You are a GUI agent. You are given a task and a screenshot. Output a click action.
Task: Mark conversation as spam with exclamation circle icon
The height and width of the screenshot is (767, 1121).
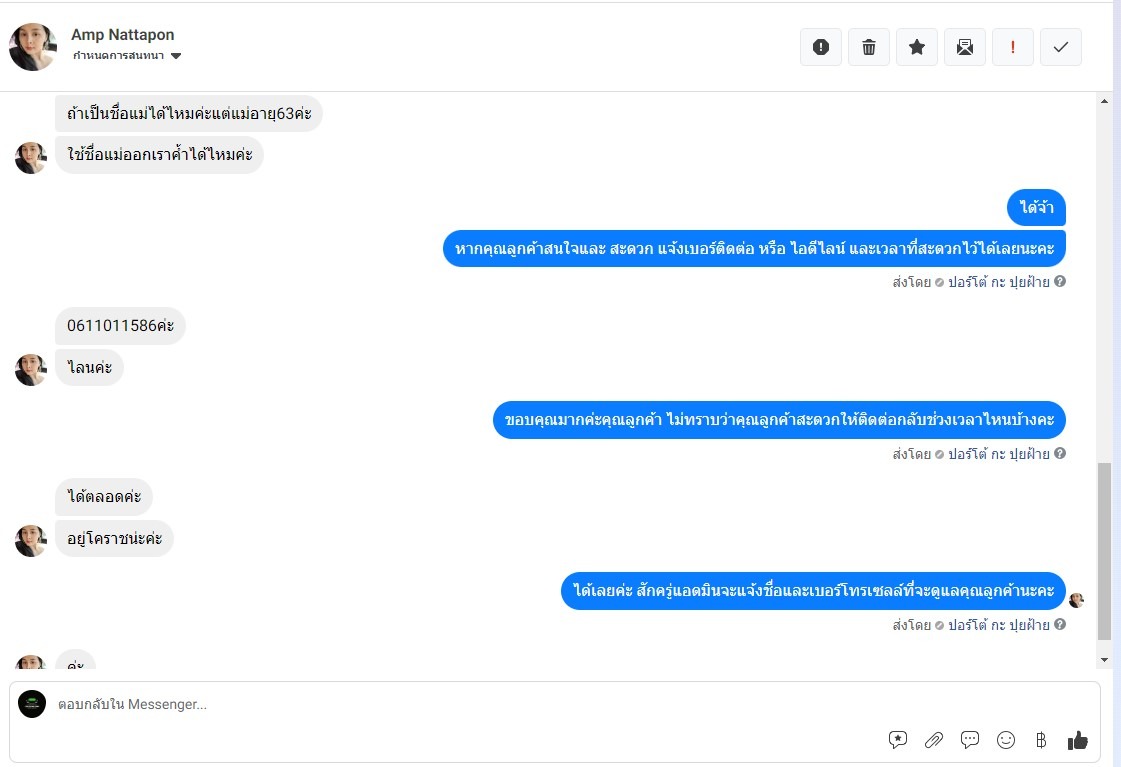(x=821, y=47)
